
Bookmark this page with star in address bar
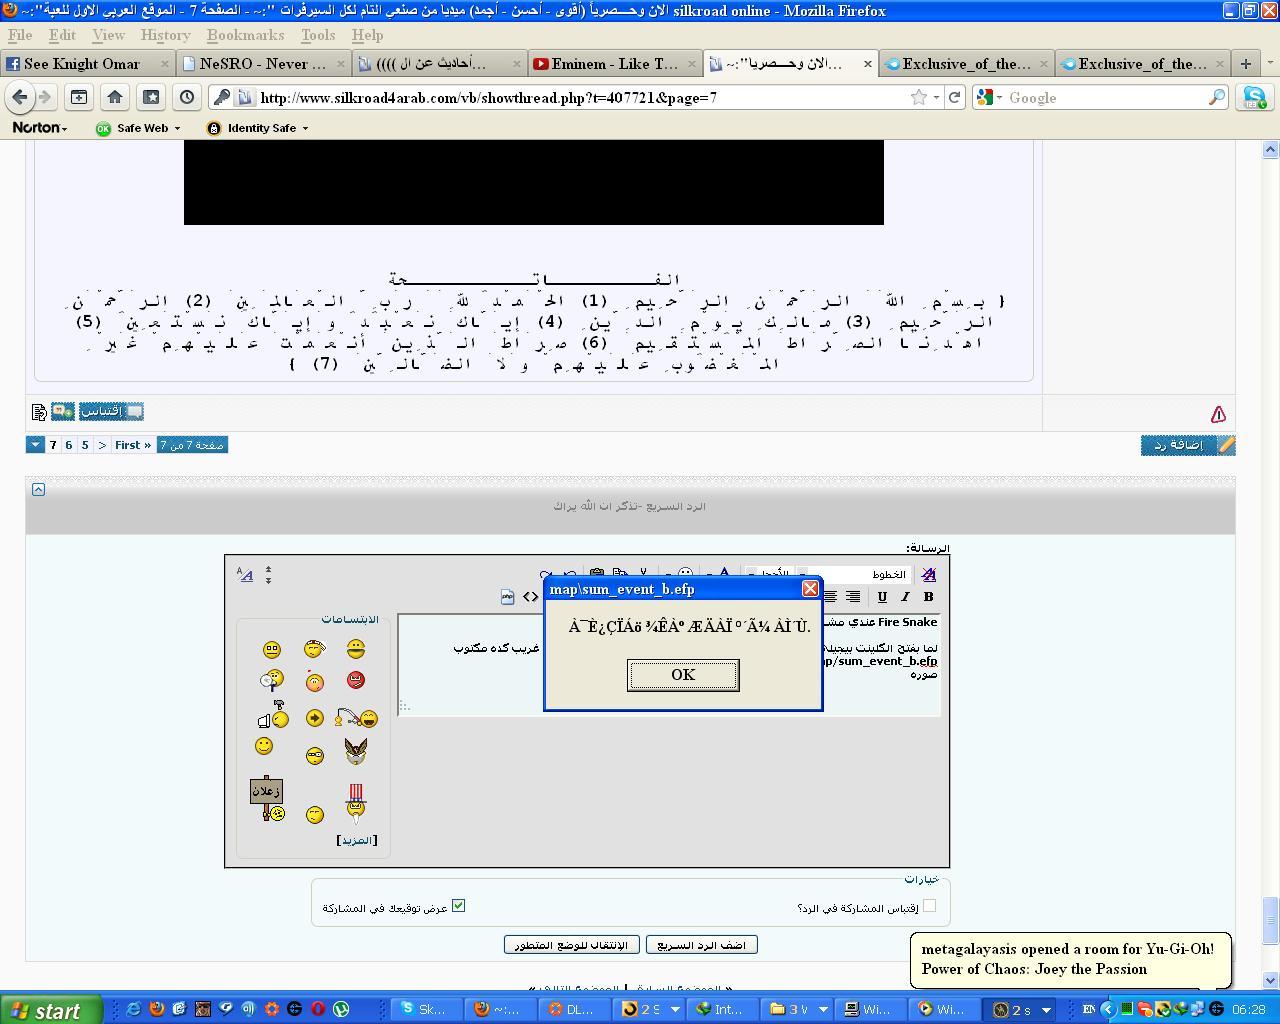918,97
